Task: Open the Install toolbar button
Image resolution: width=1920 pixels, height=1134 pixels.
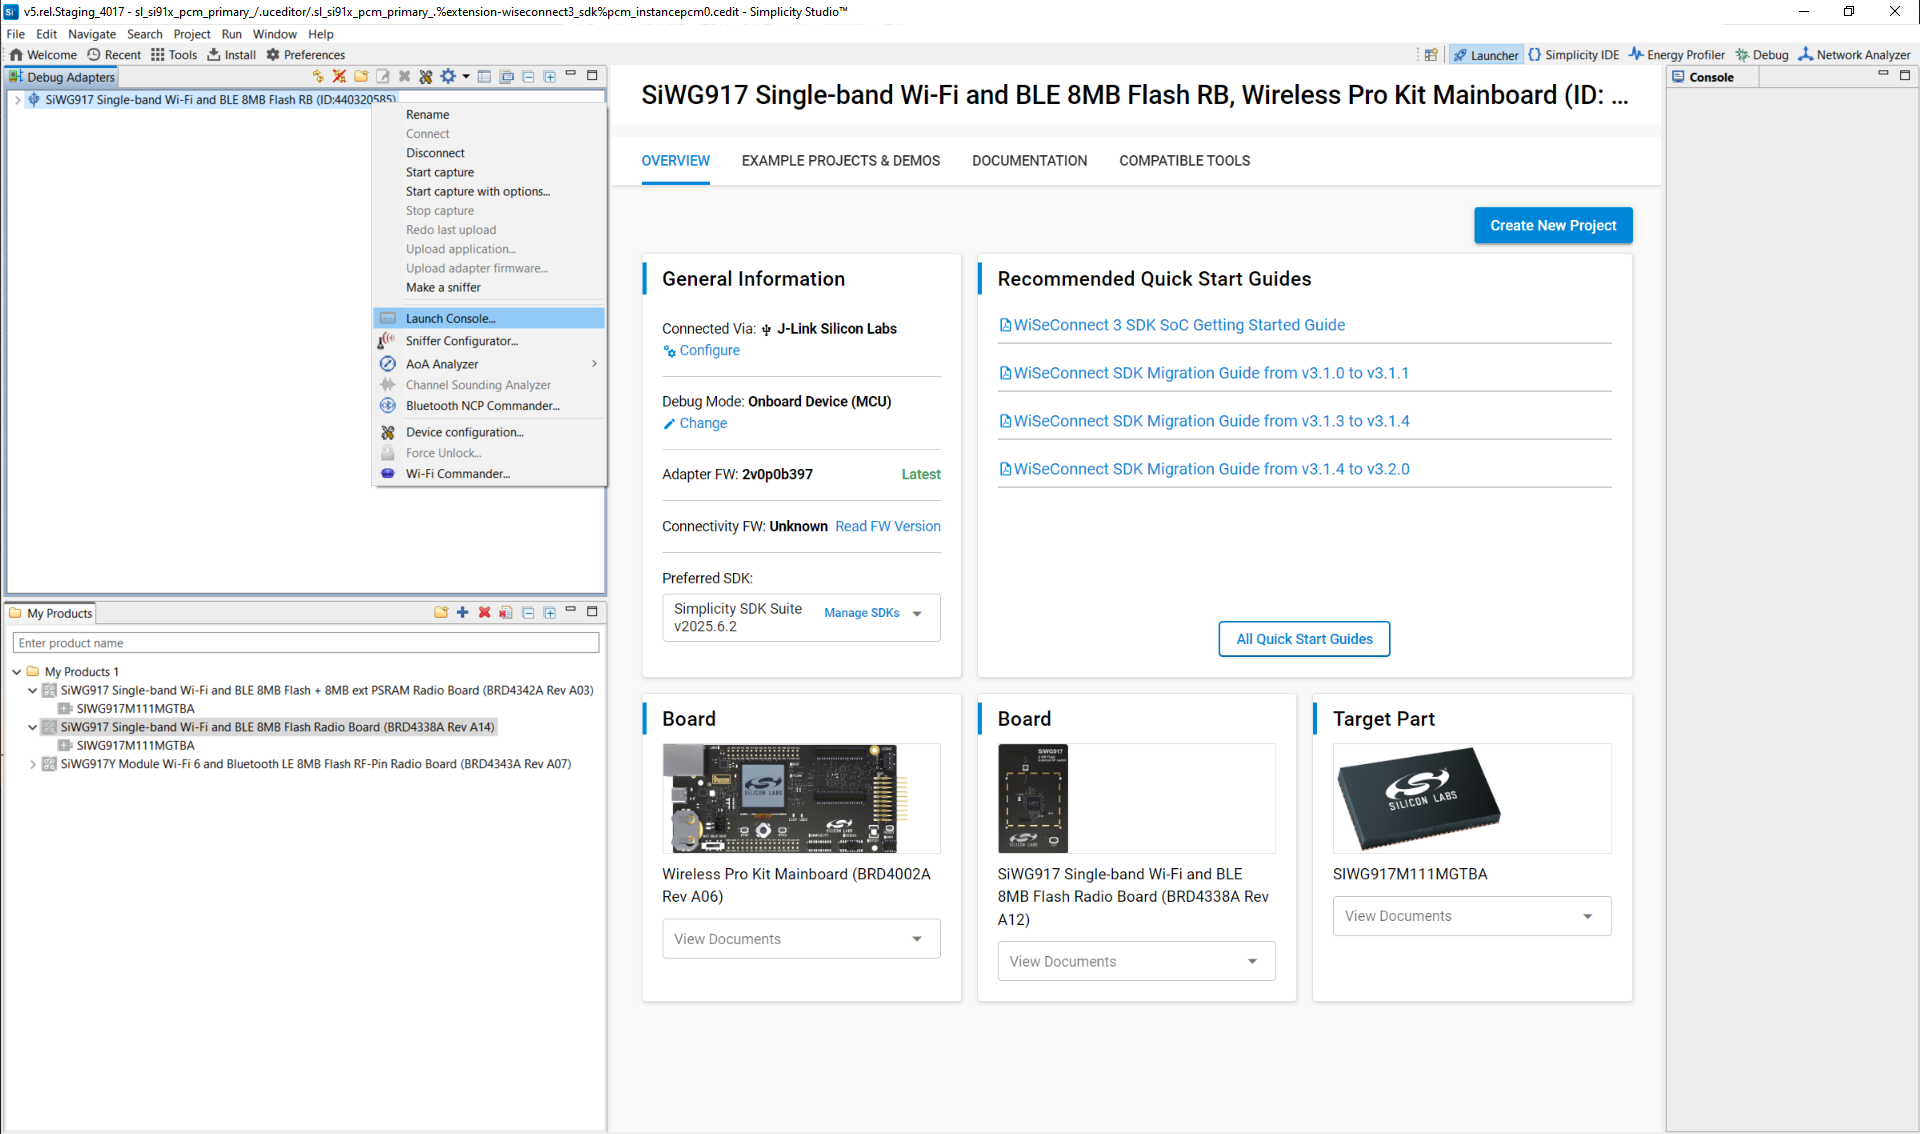Action: click(231, 55)
